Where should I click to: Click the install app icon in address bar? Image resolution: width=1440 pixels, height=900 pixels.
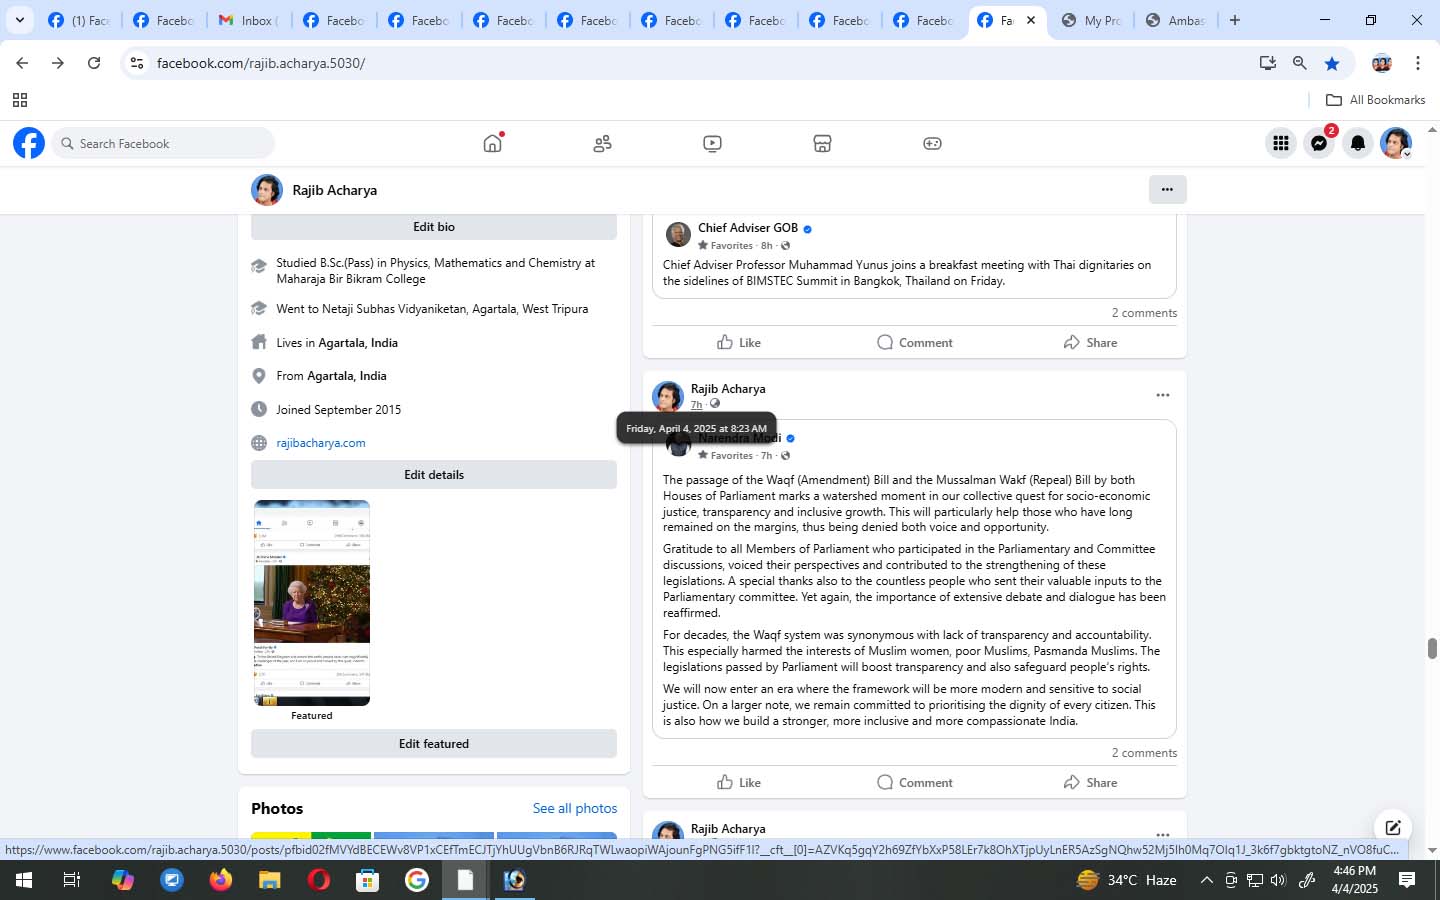(x=1268, y=63)
